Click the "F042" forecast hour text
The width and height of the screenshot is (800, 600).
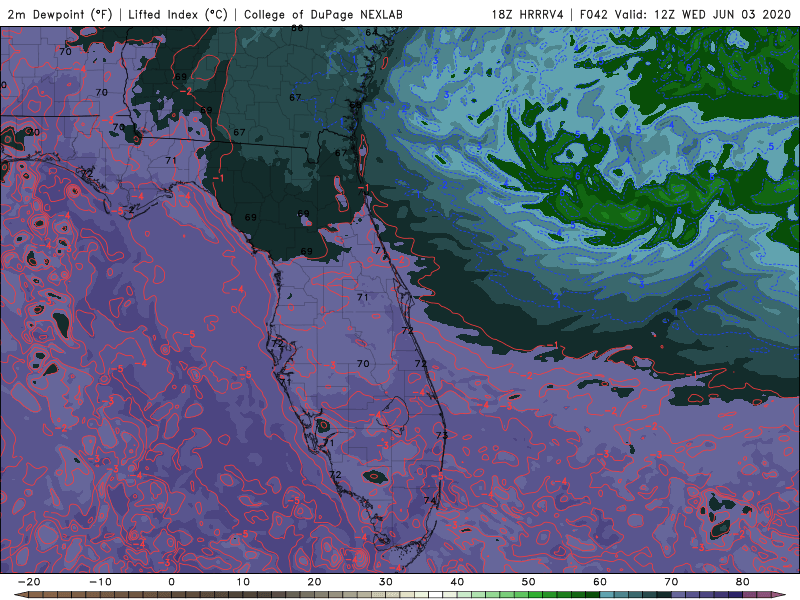[x=594, y=14]
